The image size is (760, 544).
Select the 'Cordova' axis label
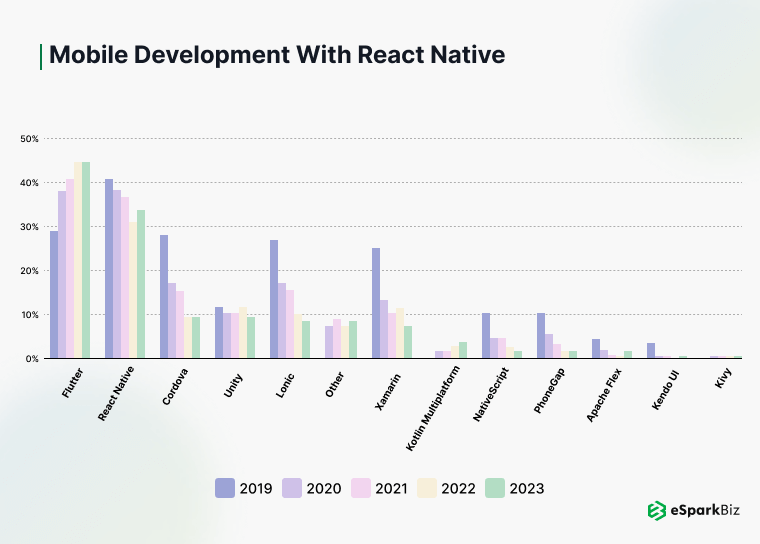pos(175,386)
